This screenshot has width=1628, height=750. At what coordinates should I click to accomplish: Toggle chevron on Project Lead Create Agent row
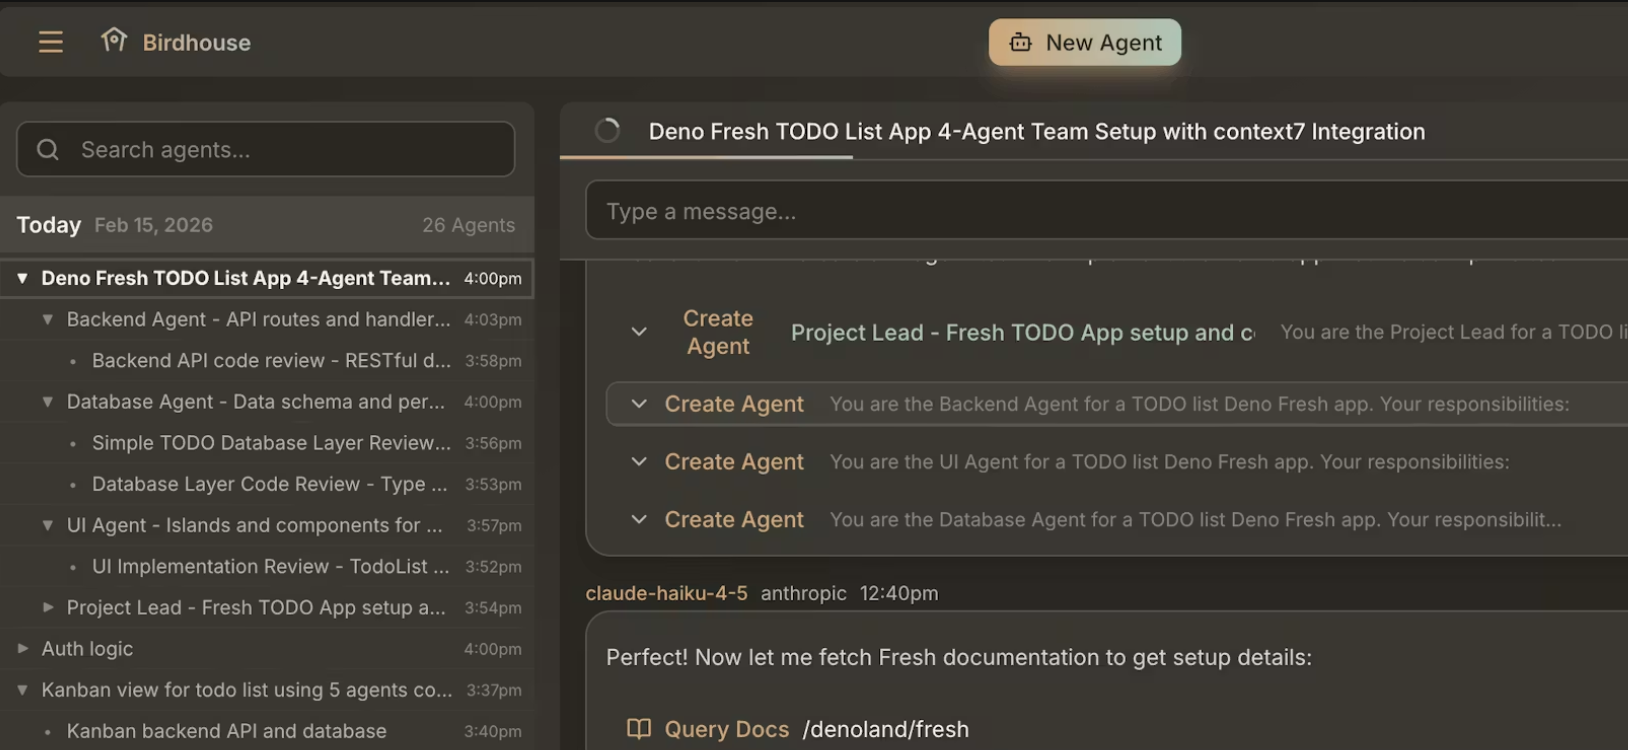pyautogui.click(x=639, y=332)
